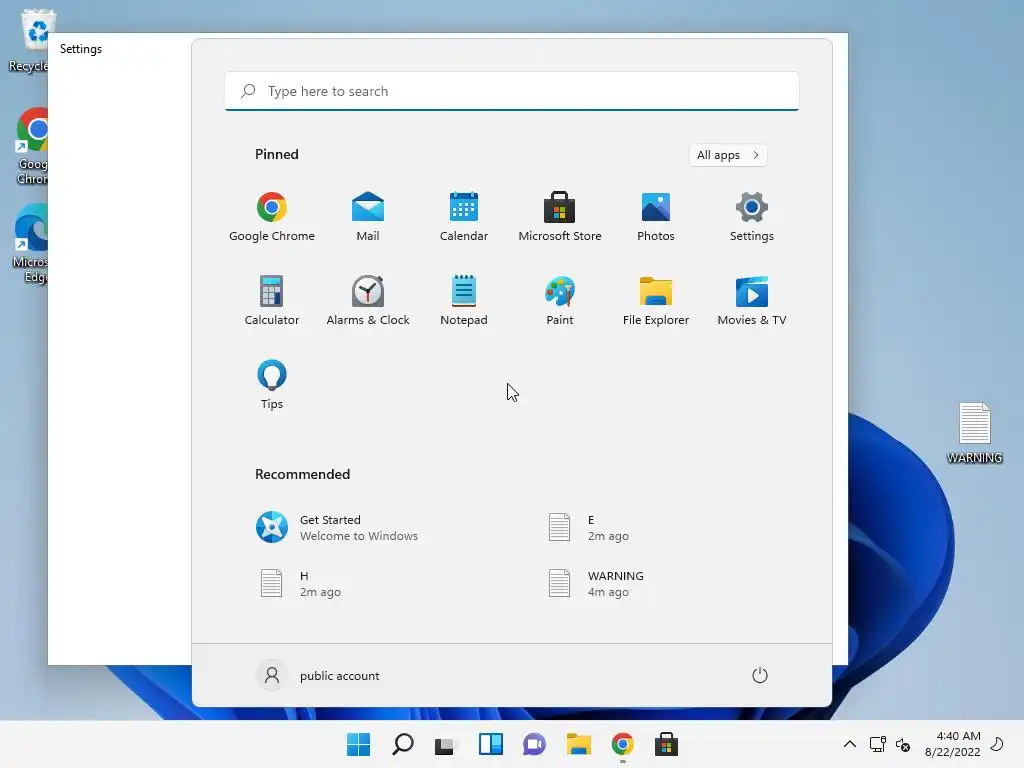
Task: Open Task View on the taskbar
Action: click(445, 744)
